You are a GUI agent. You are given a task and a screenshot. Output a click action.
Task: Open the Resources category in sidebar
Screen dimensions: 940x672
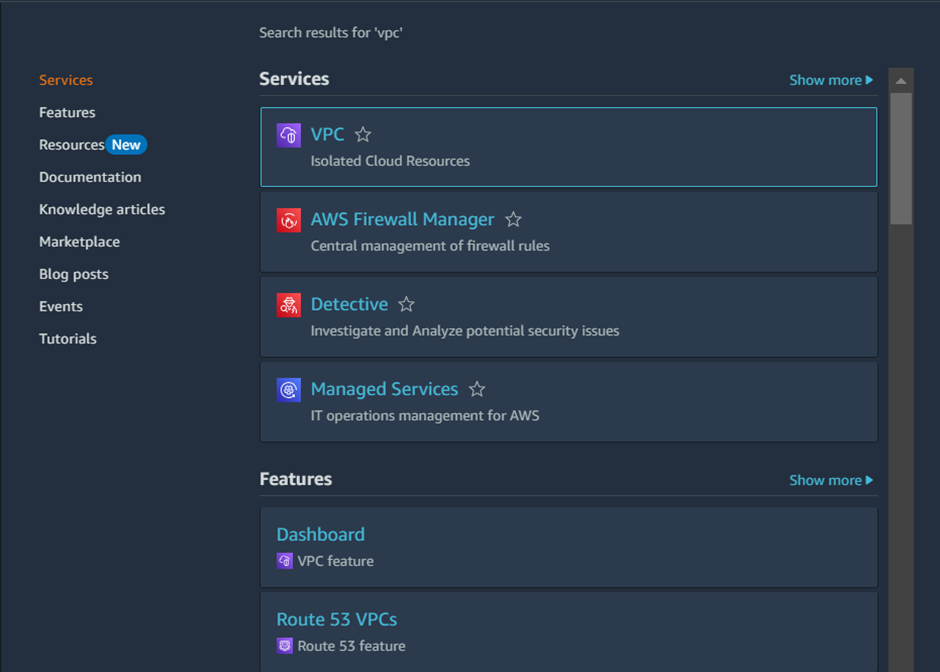tap(71, 144)
